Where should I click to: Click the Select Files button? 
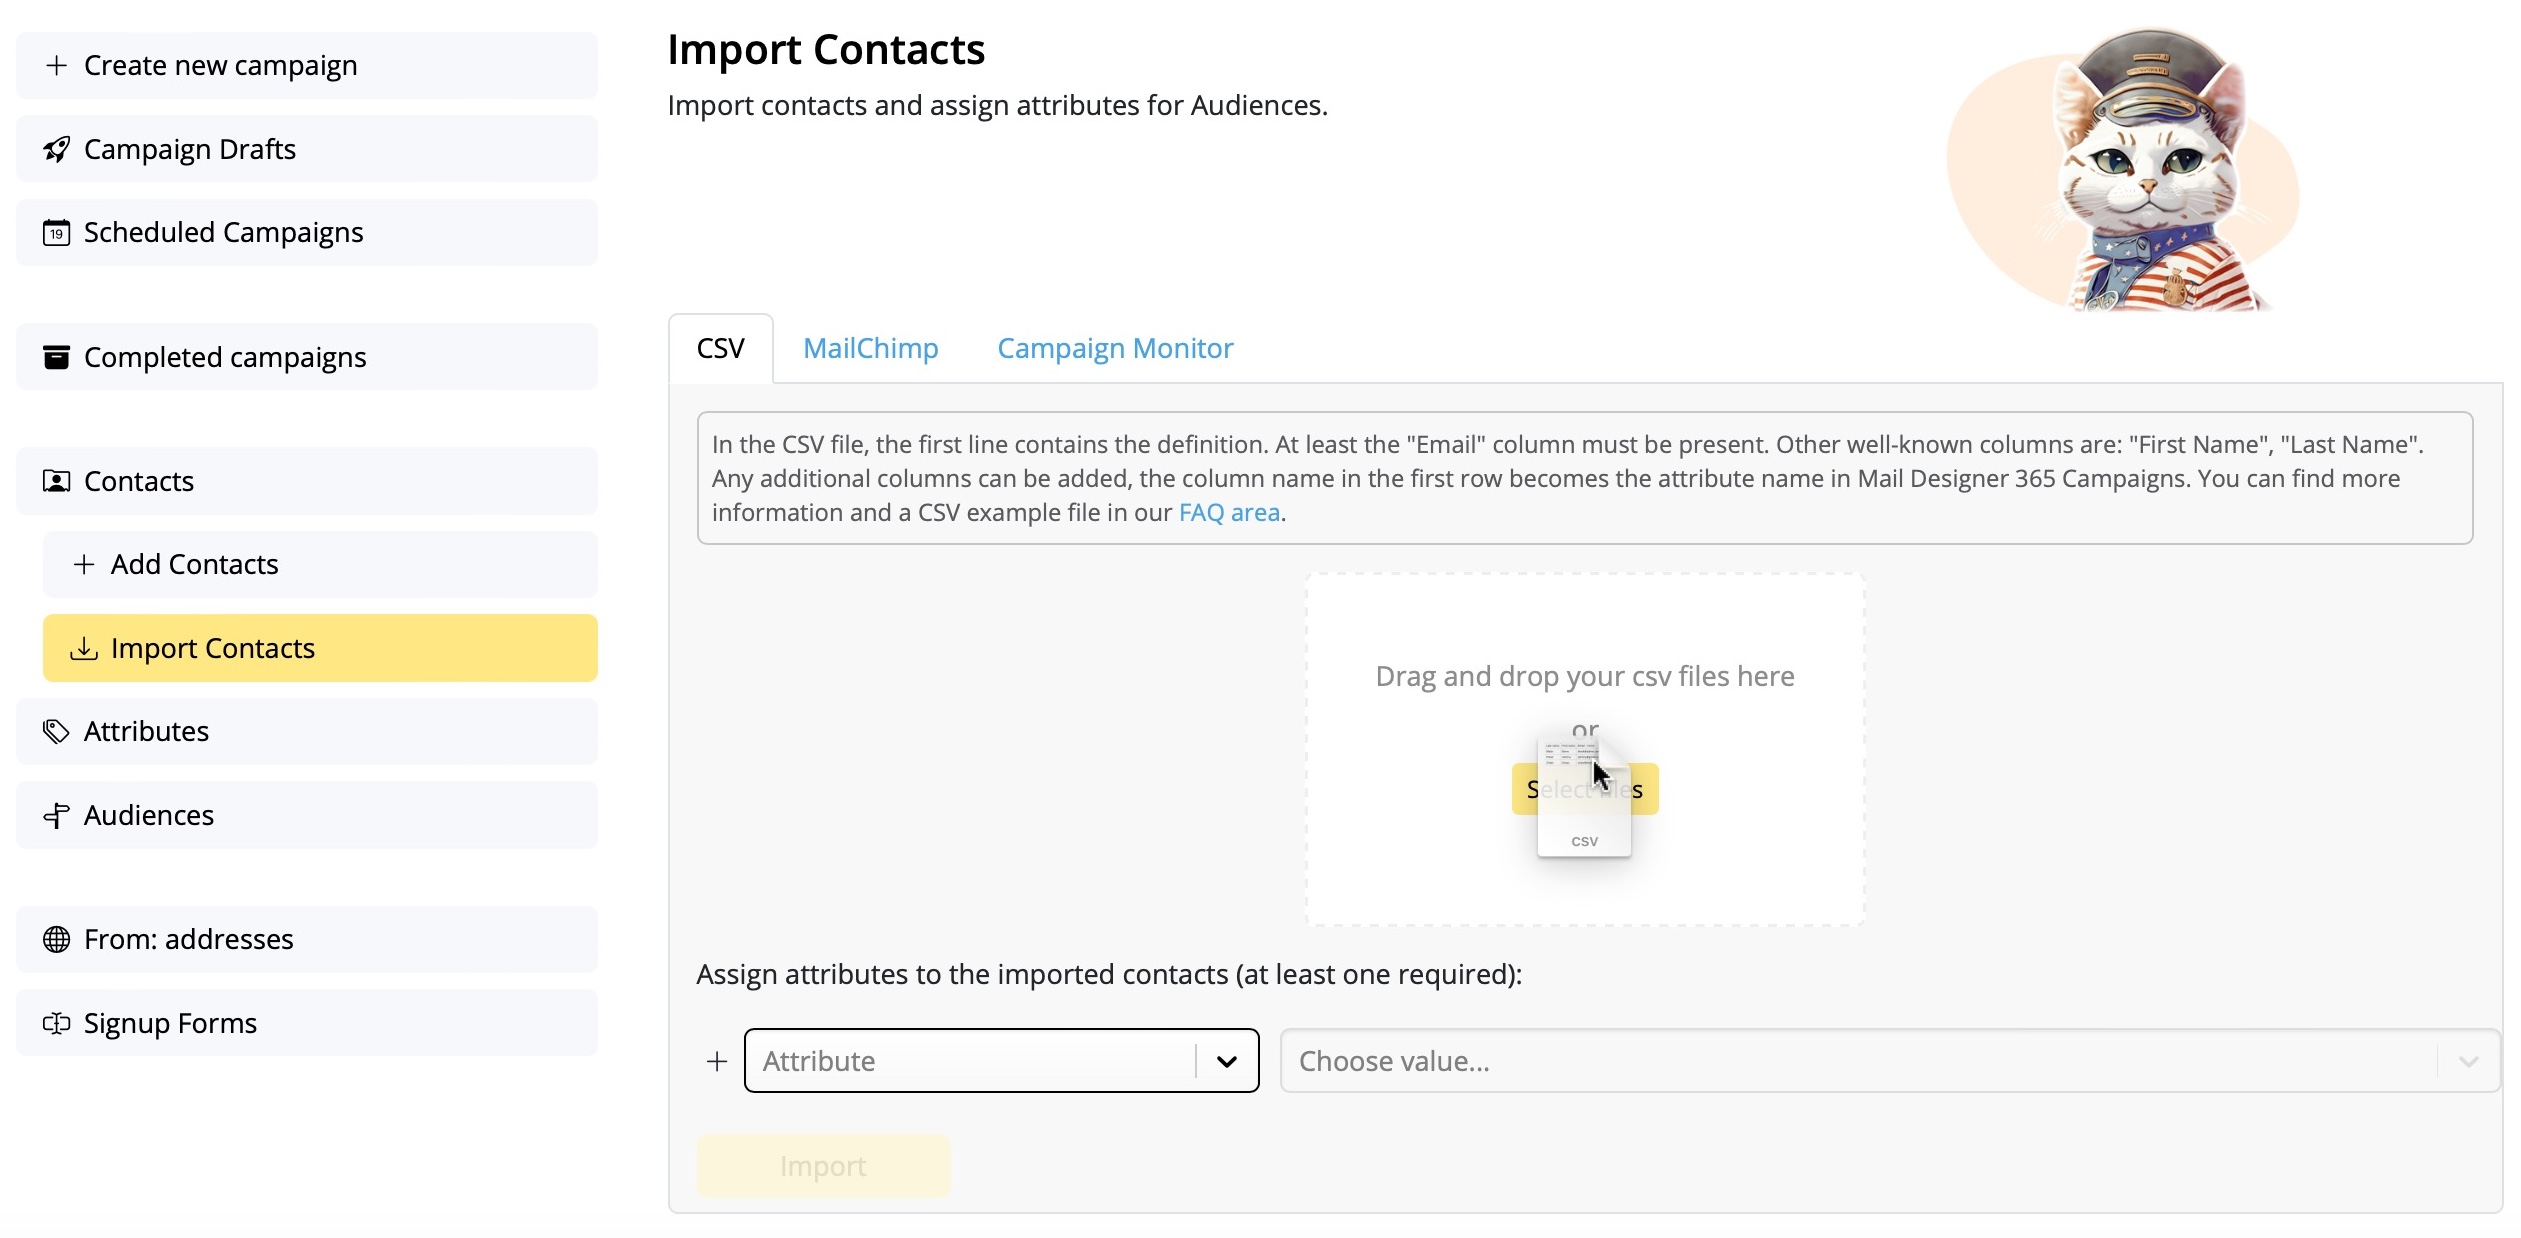(1584, 788)
